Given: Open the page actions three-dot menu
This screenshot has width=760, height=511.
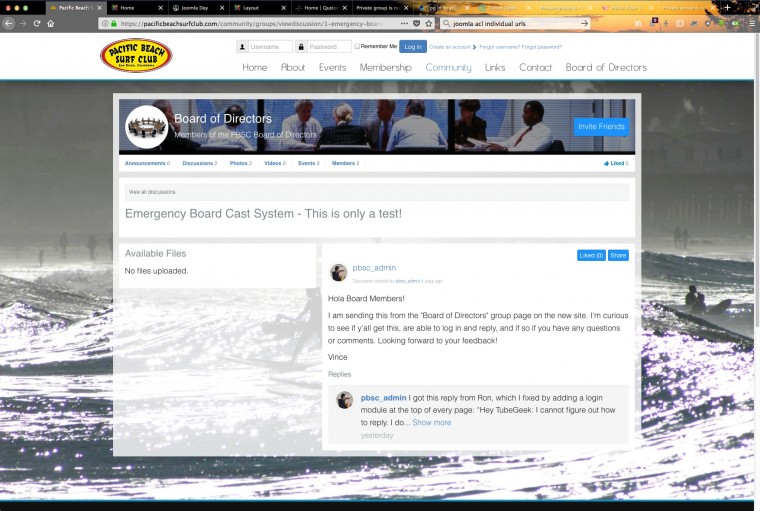Looking at the screenshot, I should click(404, 23).
